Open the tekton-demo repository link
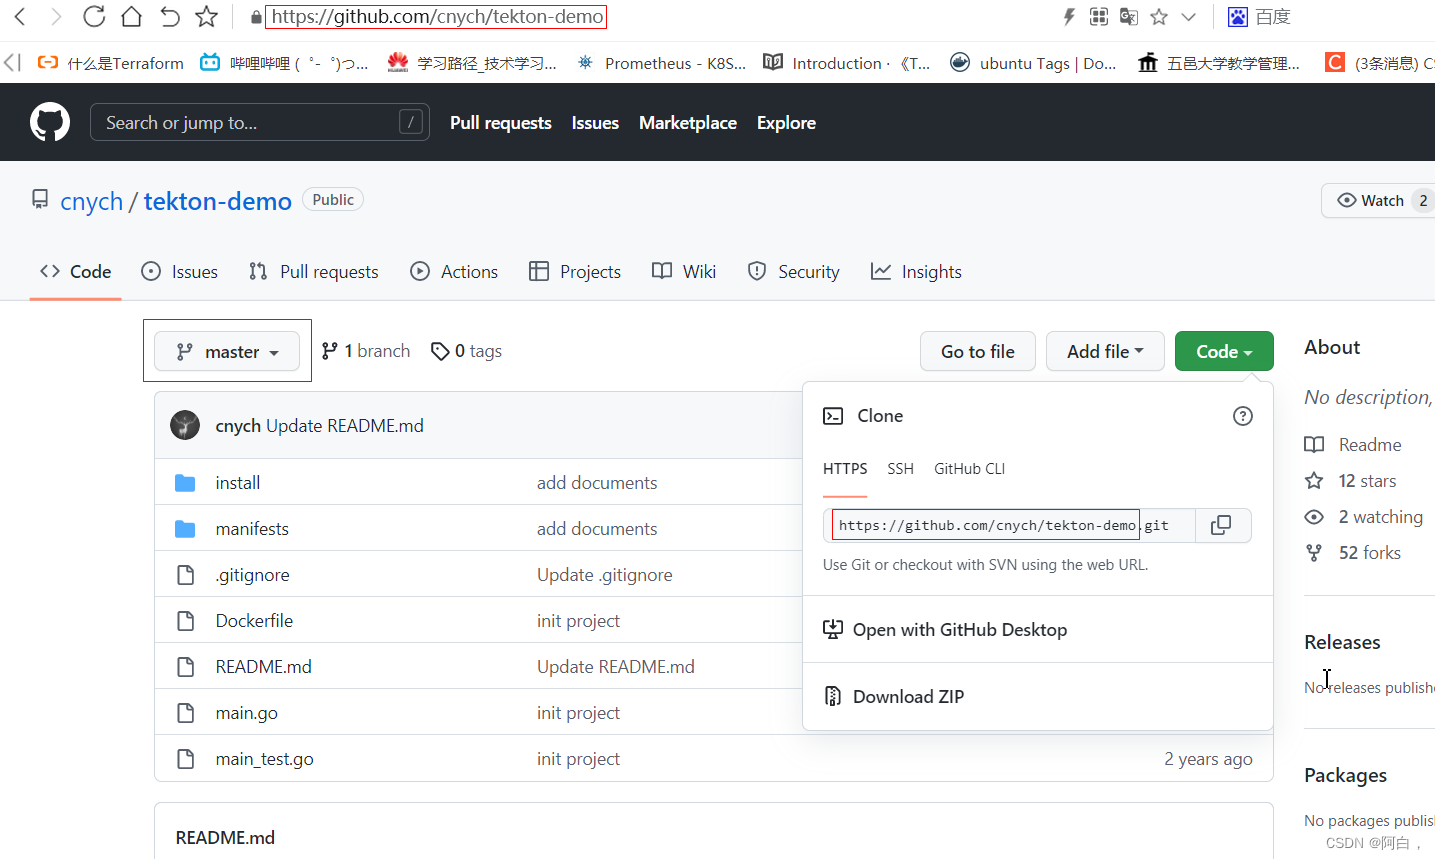The image size is (1435, 859). click(218, 201)
